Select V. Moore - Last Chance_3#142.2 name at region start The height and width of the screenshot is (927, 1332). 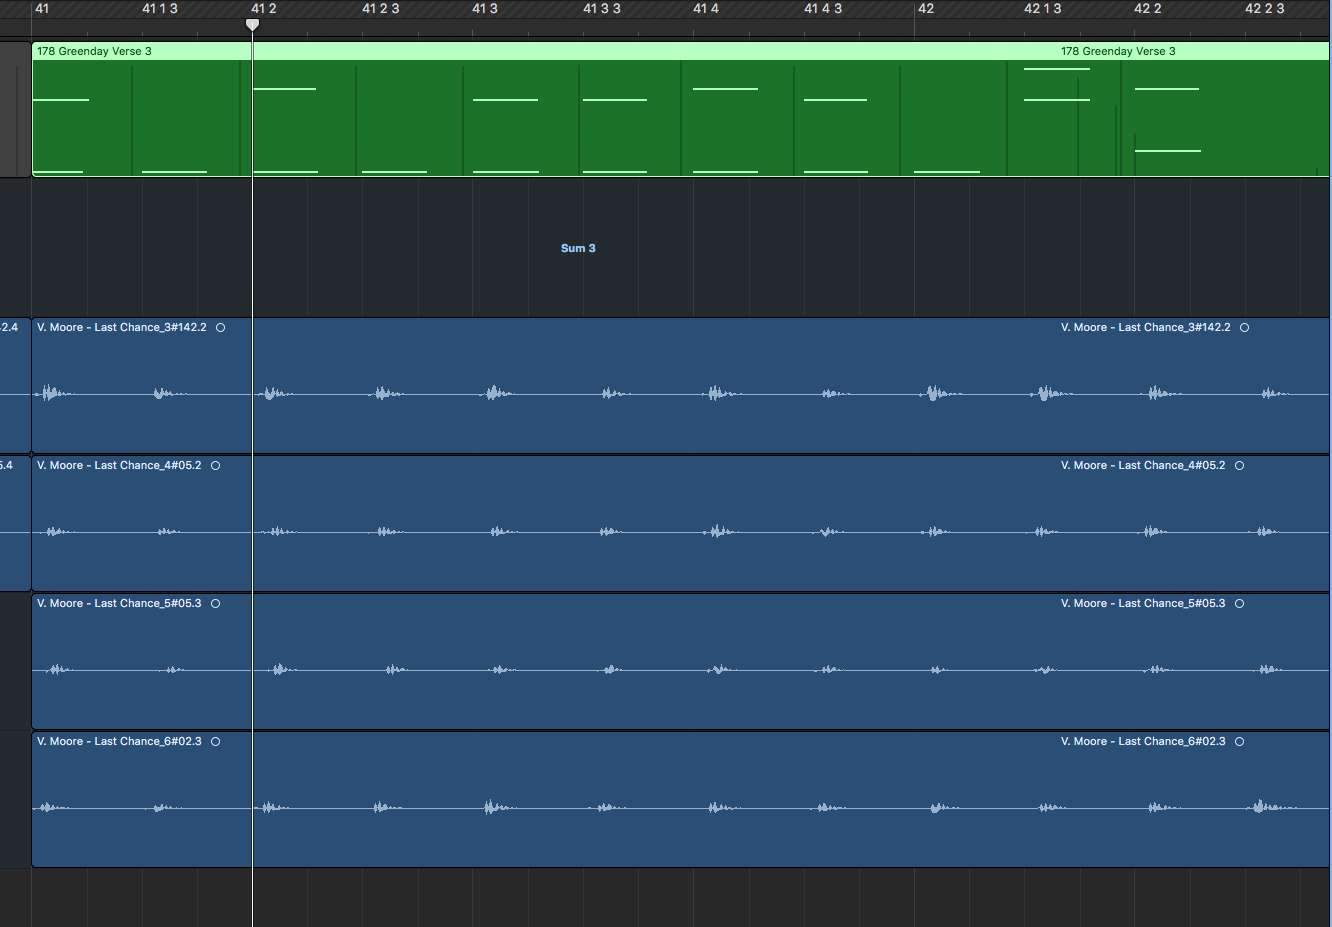122,327
